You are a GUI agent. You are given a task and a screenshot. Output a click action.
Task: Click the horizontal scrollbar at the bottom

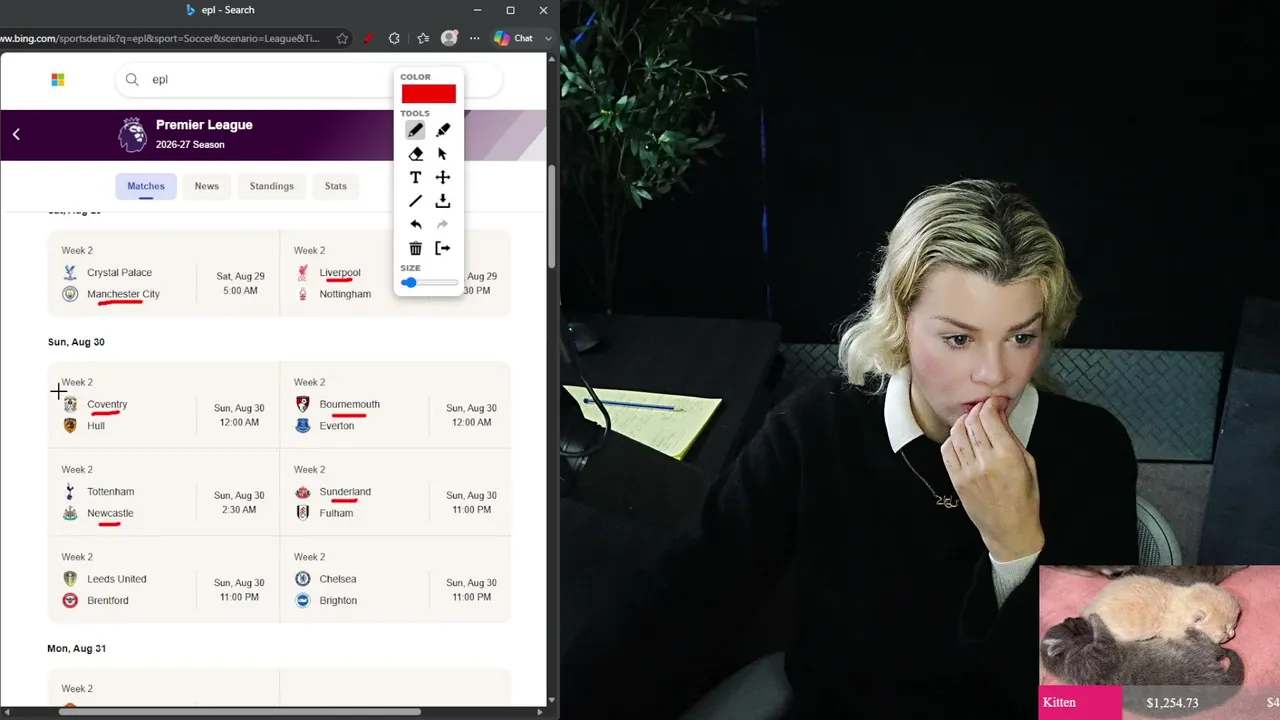240,712
